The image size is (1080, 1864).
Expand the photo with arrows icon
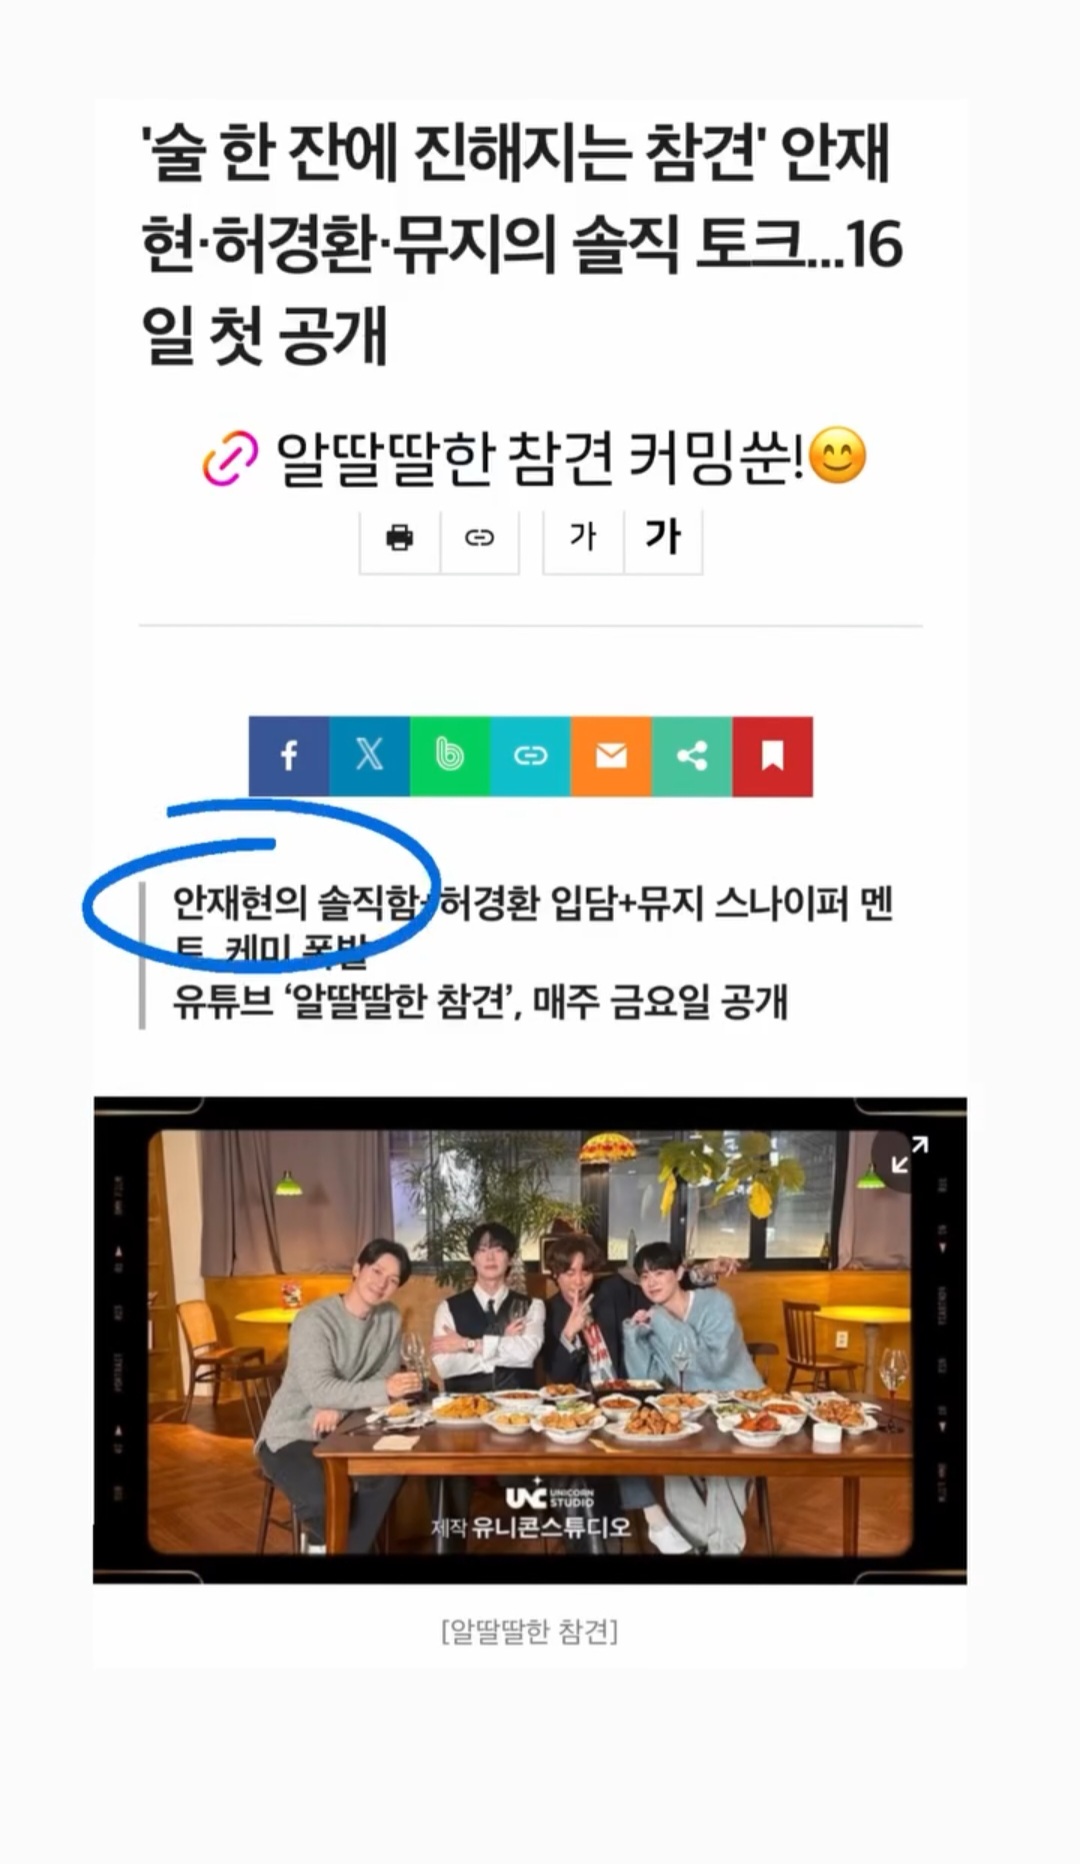(909, 1155)
